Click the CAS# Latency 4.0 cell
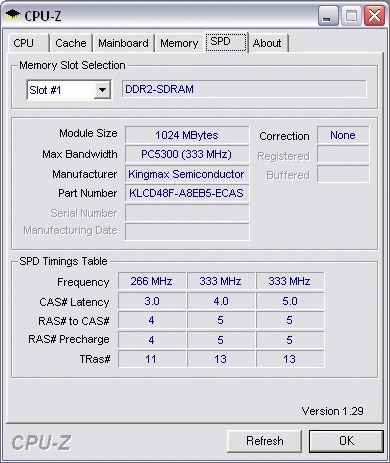 coord(221,301)
